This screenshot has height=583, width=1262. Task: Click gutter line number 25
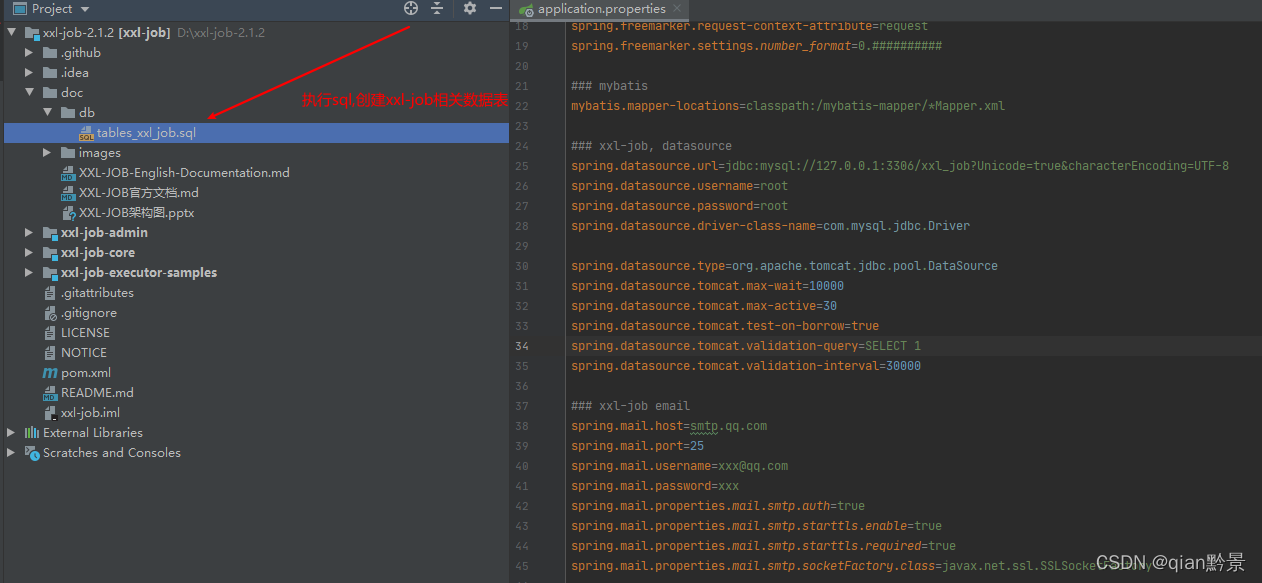point(521,166)
